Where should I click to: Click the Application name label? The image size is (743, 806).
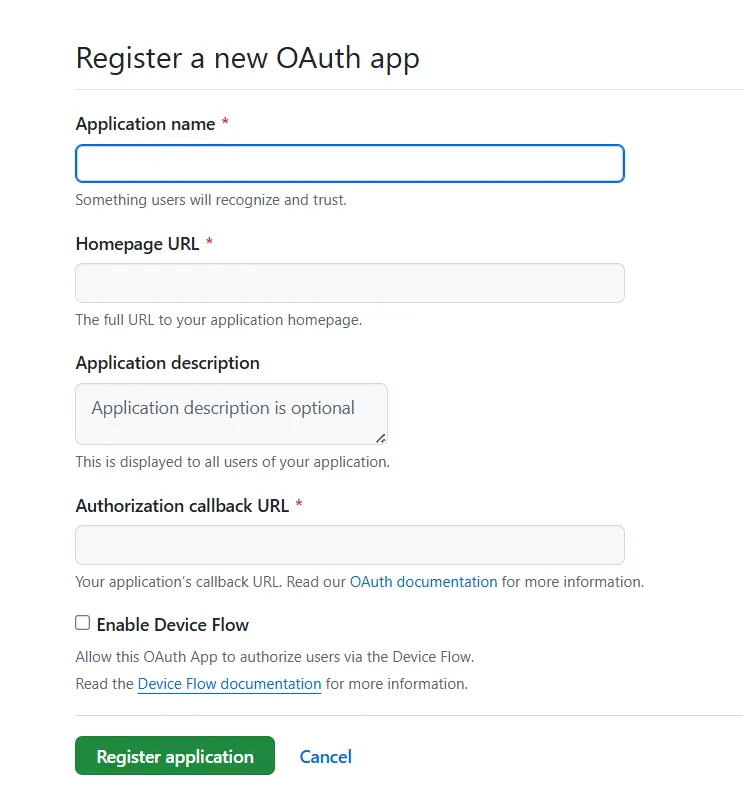144,123
